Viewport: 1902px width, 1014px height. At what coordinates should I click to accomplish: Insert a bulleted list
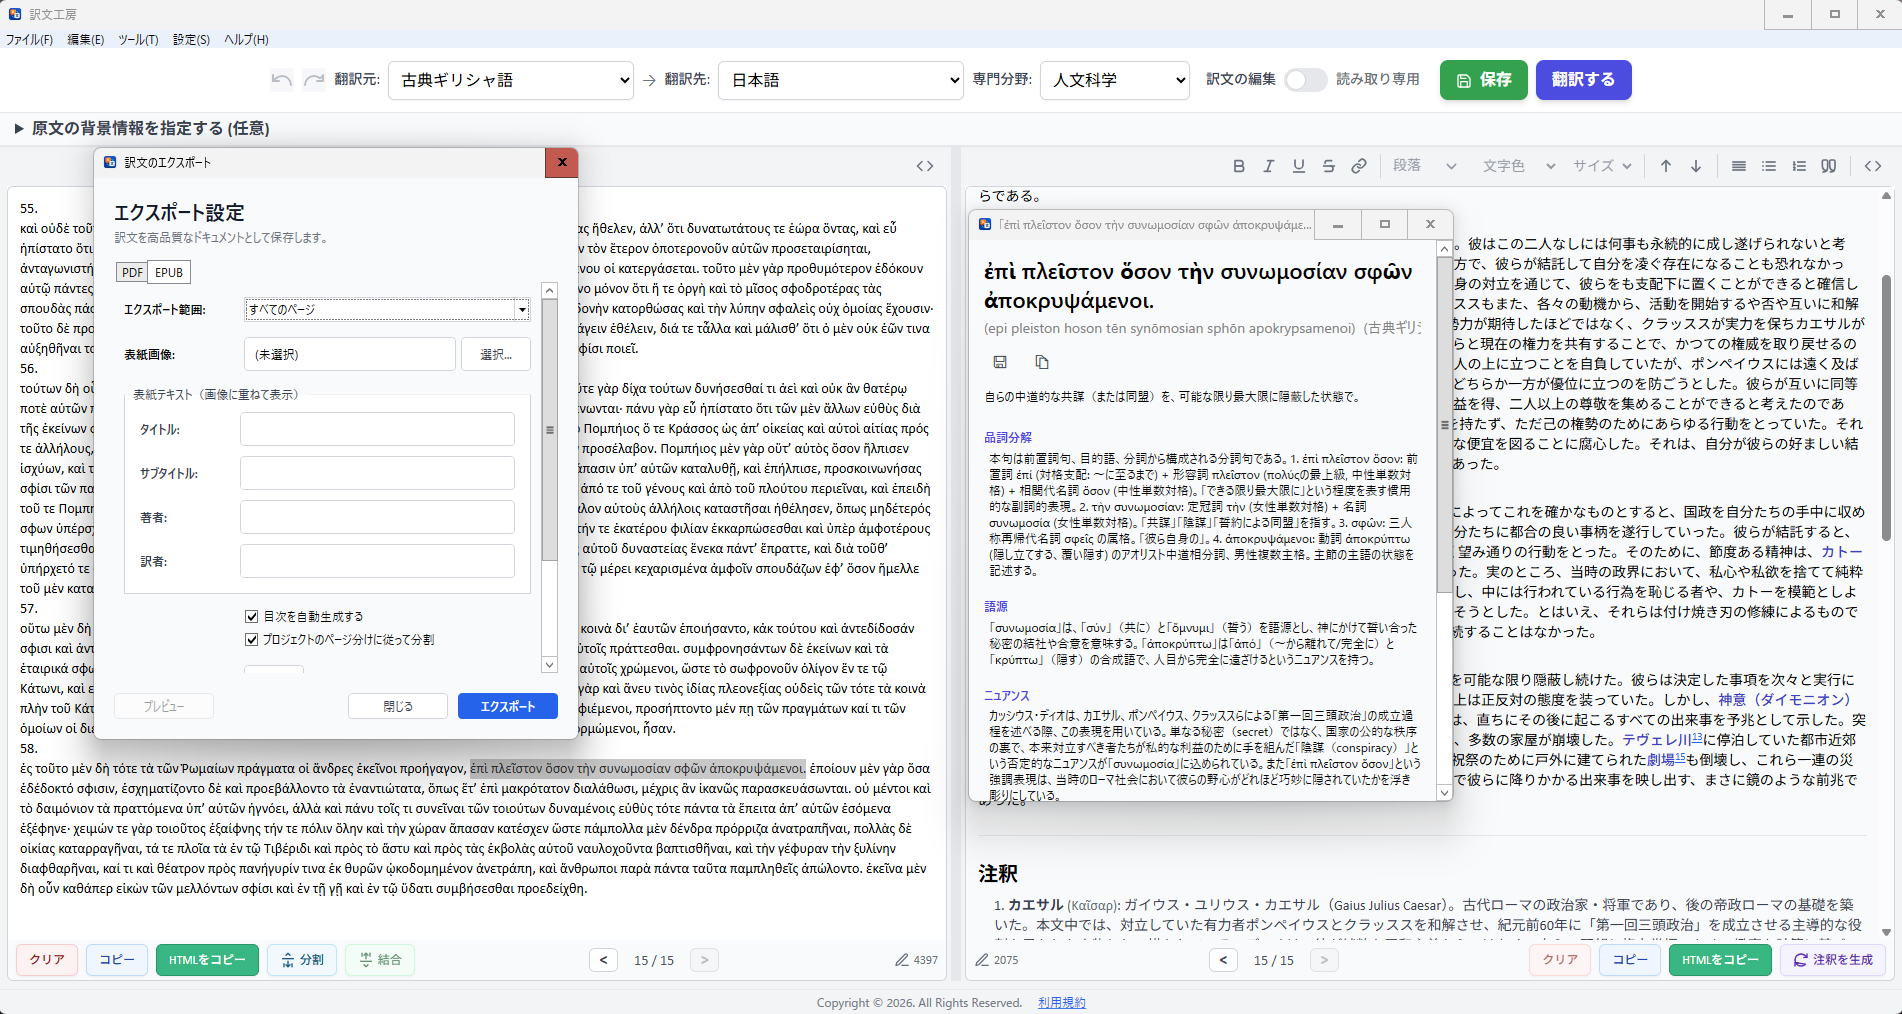pos(1769,166)
